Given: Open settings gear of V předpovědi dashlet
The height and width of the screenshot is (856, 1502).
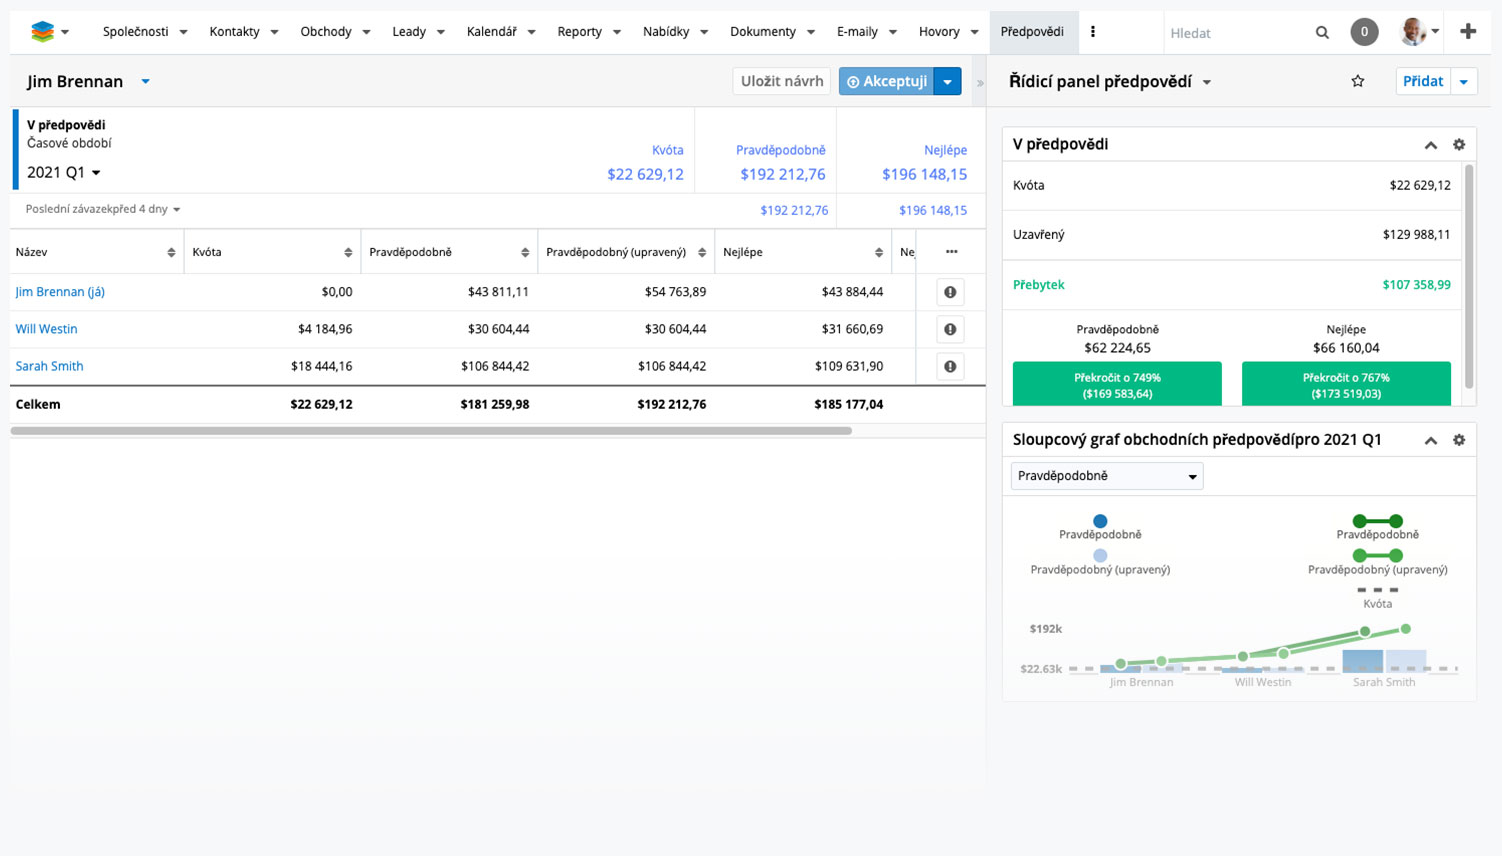Looking at the screenshot, I should [1459, 145].
